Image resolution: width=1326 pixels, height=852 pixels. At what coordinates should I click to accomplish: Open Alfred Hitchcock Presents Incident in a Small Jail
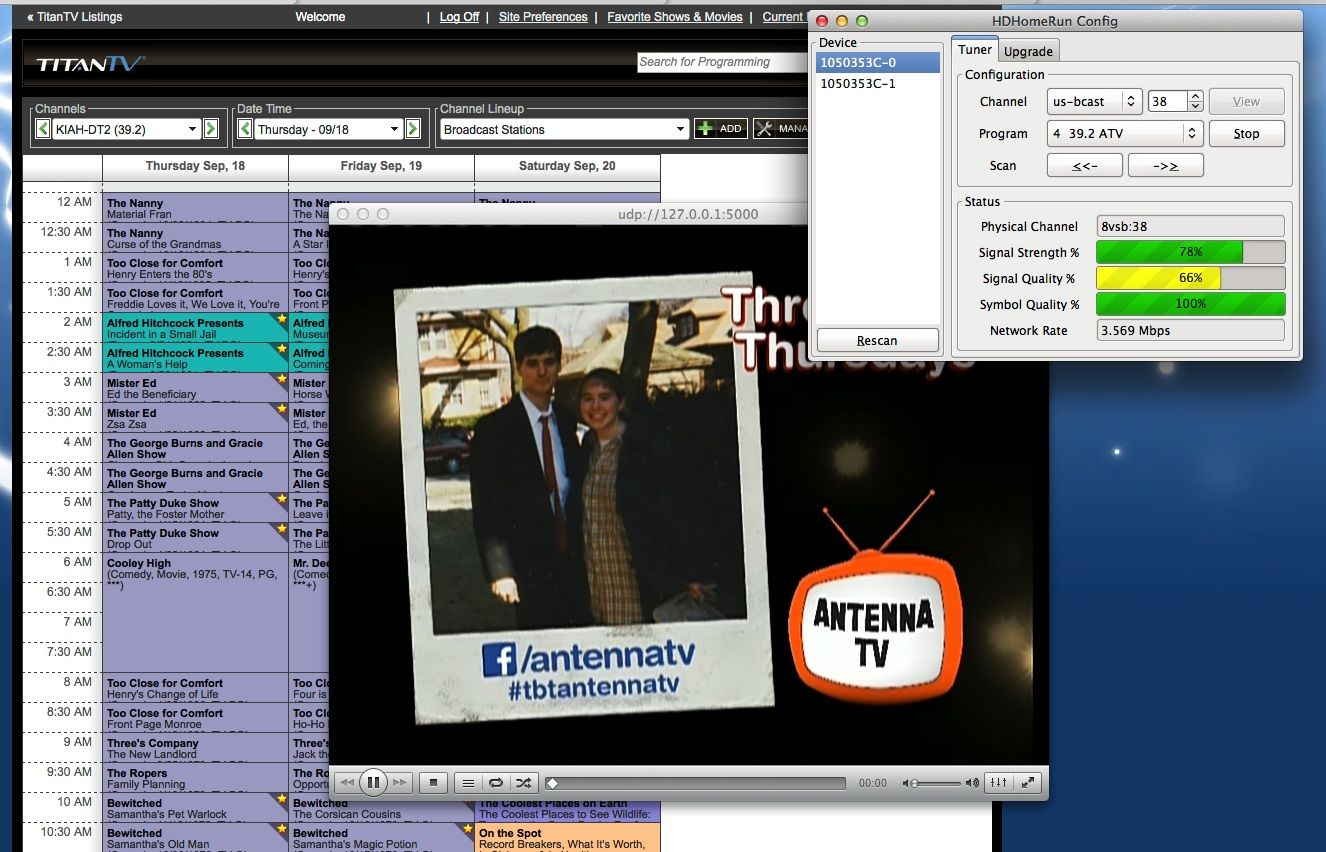(x=195, y=328)
